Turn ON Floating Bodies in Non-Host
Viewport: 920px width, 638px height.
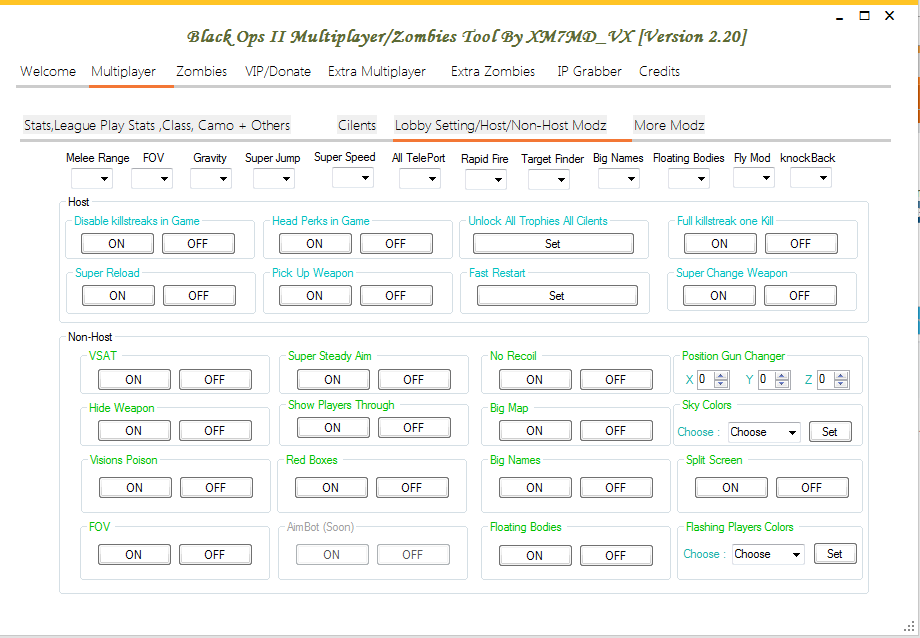tap(535, 556)
